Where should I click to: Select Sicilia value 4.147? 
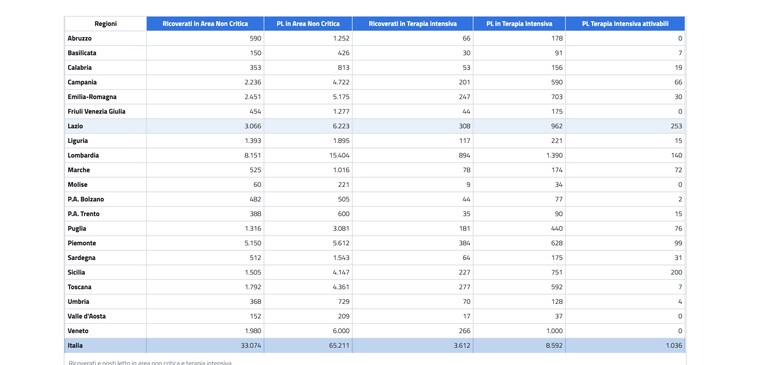(341, 273)
